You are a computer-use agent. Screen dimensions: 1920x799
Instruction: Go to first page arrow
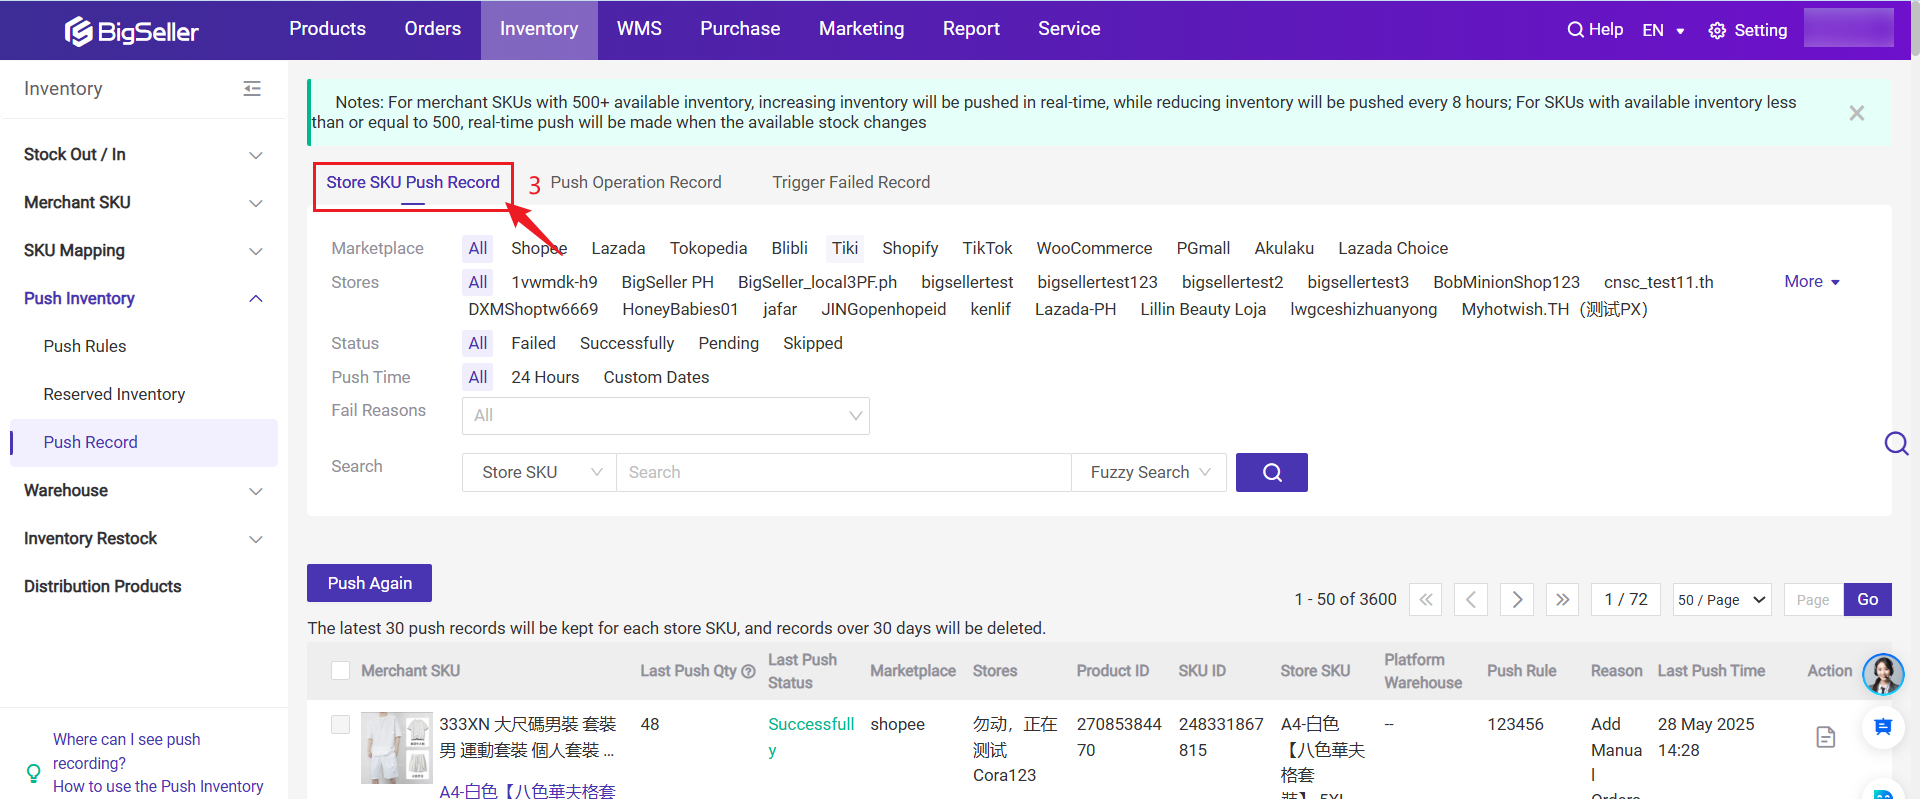[1426, 600]
